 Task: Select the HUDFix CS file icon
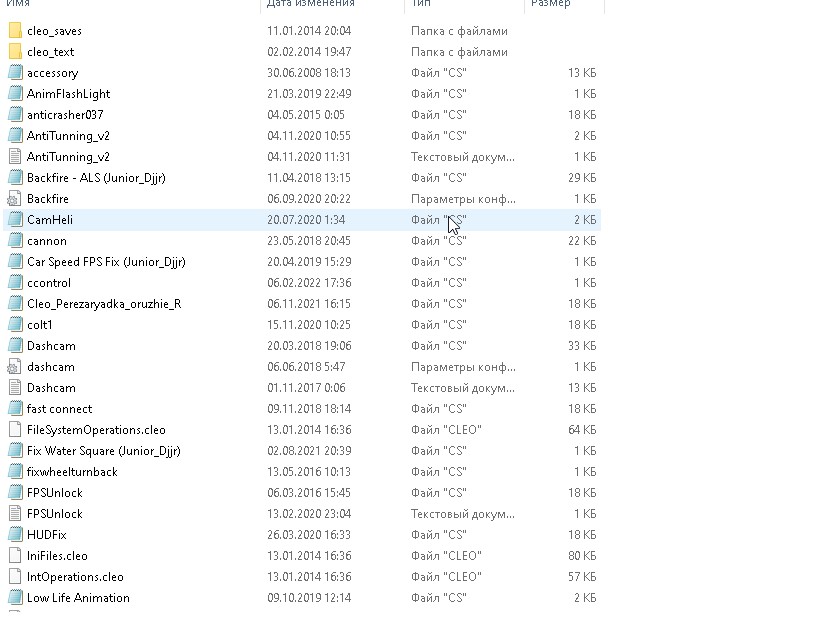point(14,535)
